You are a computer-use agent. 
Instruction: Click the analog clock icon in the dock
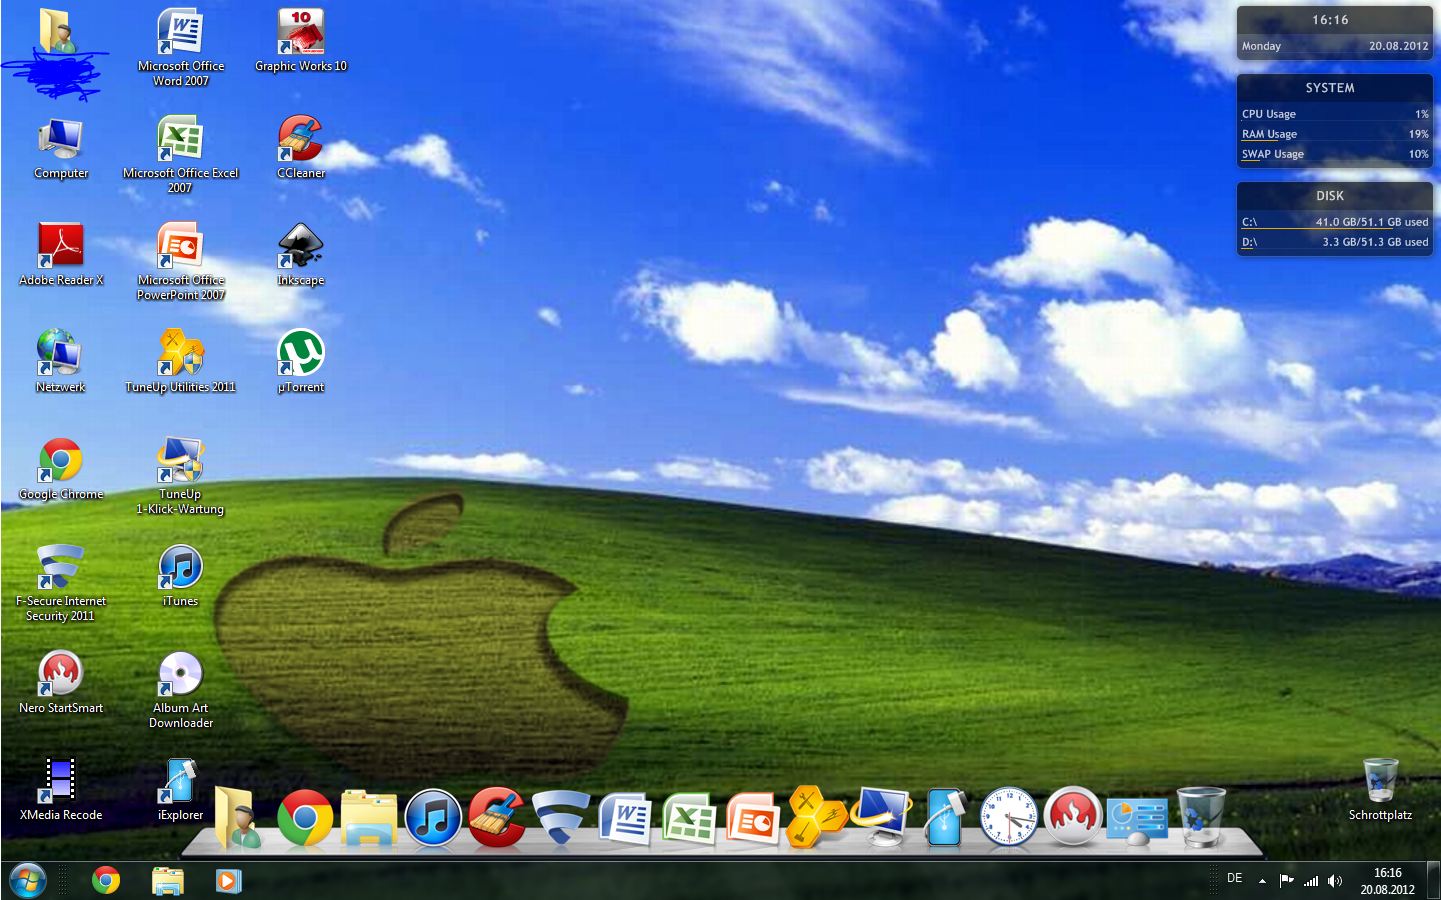1009,818
